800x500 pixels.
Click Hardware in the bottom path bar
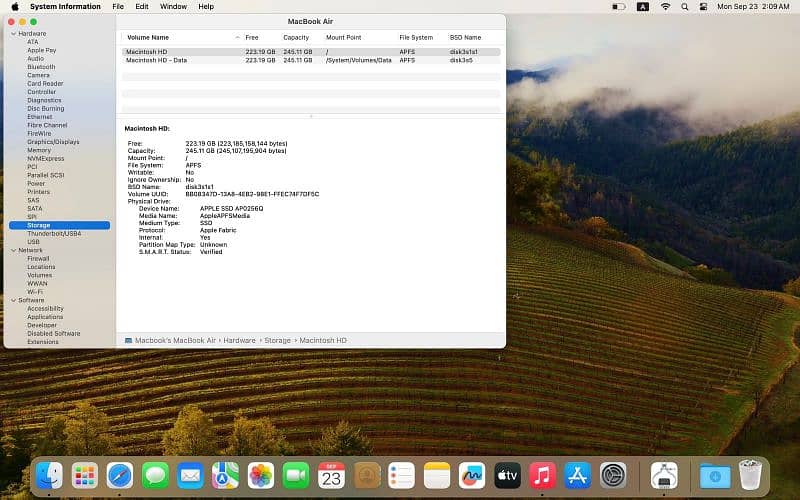(239, 340)
